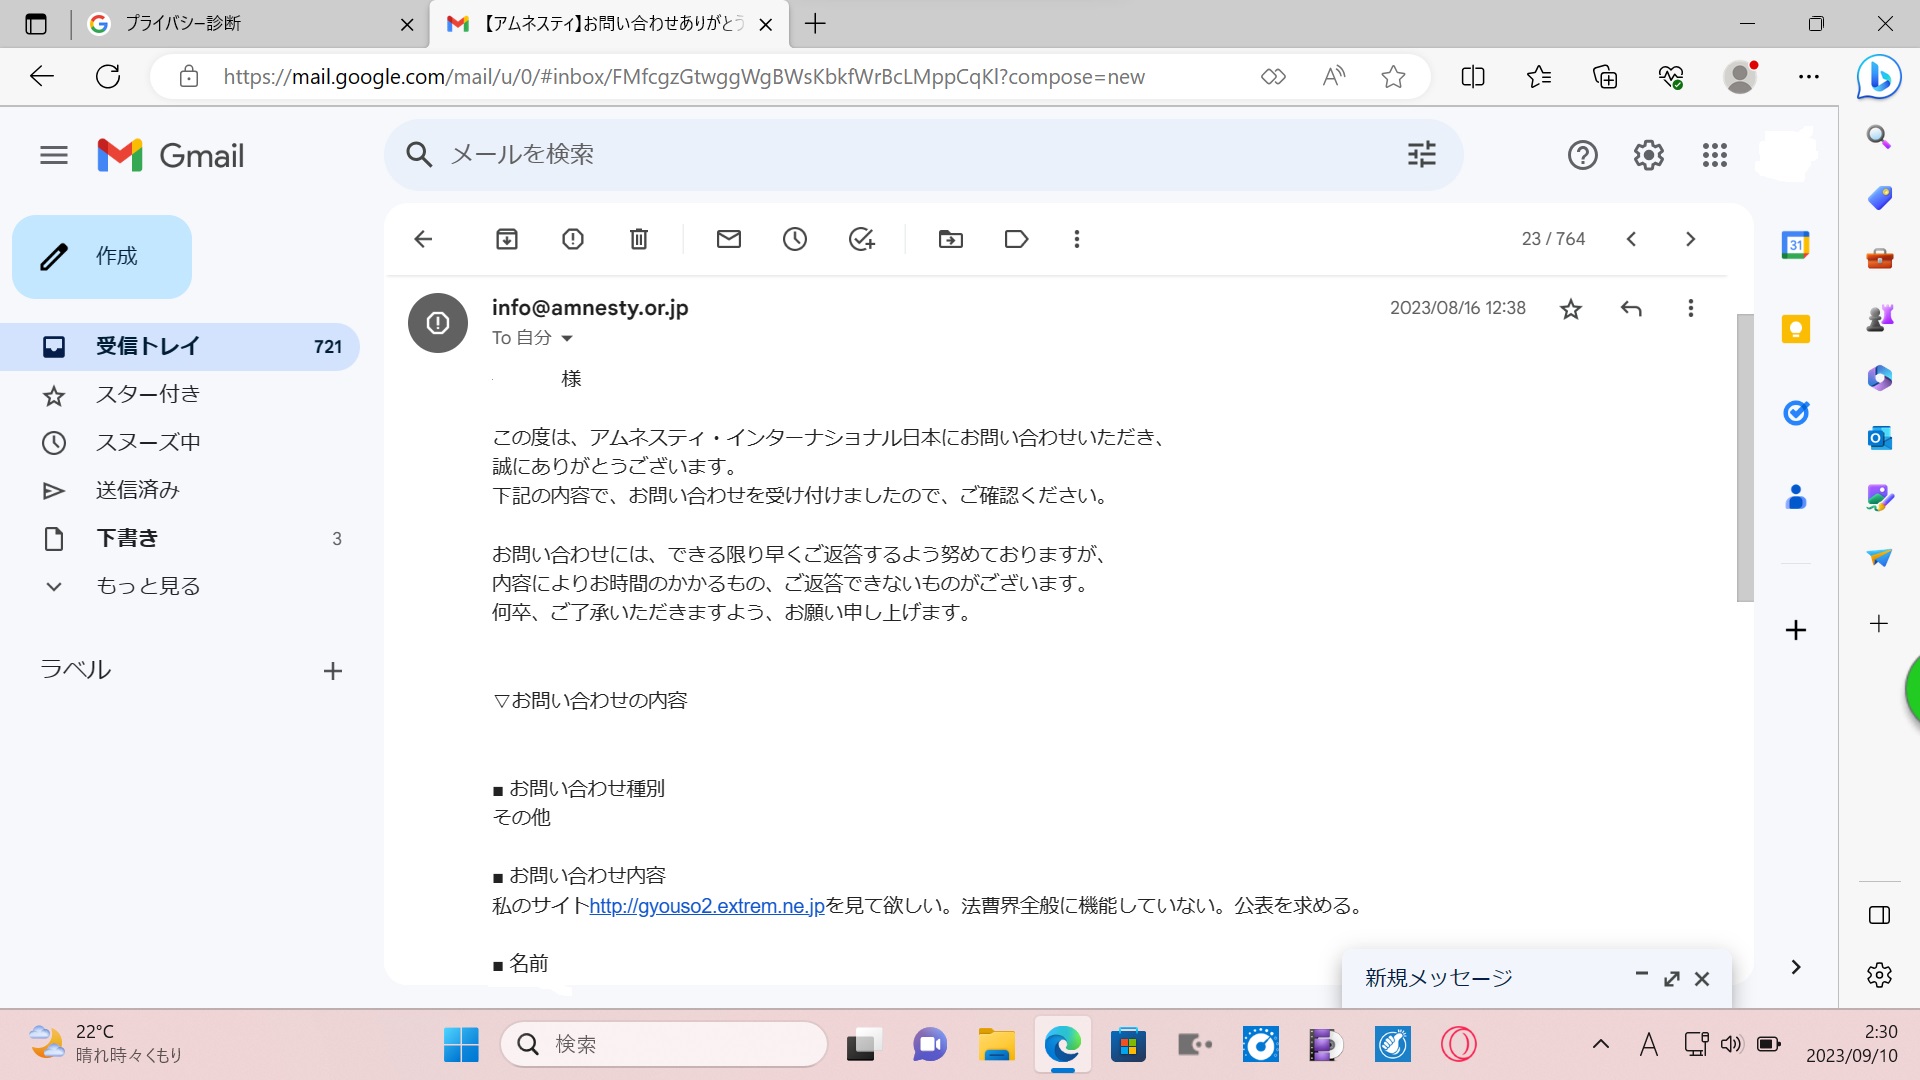The height and width of the screenshot is (1080, 1920).
Task: Star the email from info@amnesty.or.jp
Action: pyautogui.click(x=1570, y=308)
